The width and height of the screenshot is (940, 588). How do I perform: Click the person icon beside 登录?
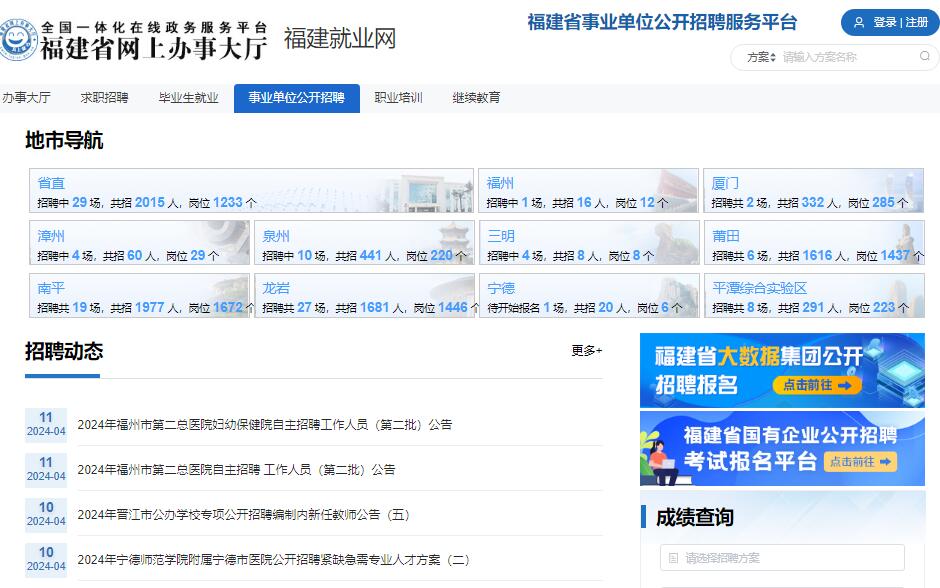point(861,22)
